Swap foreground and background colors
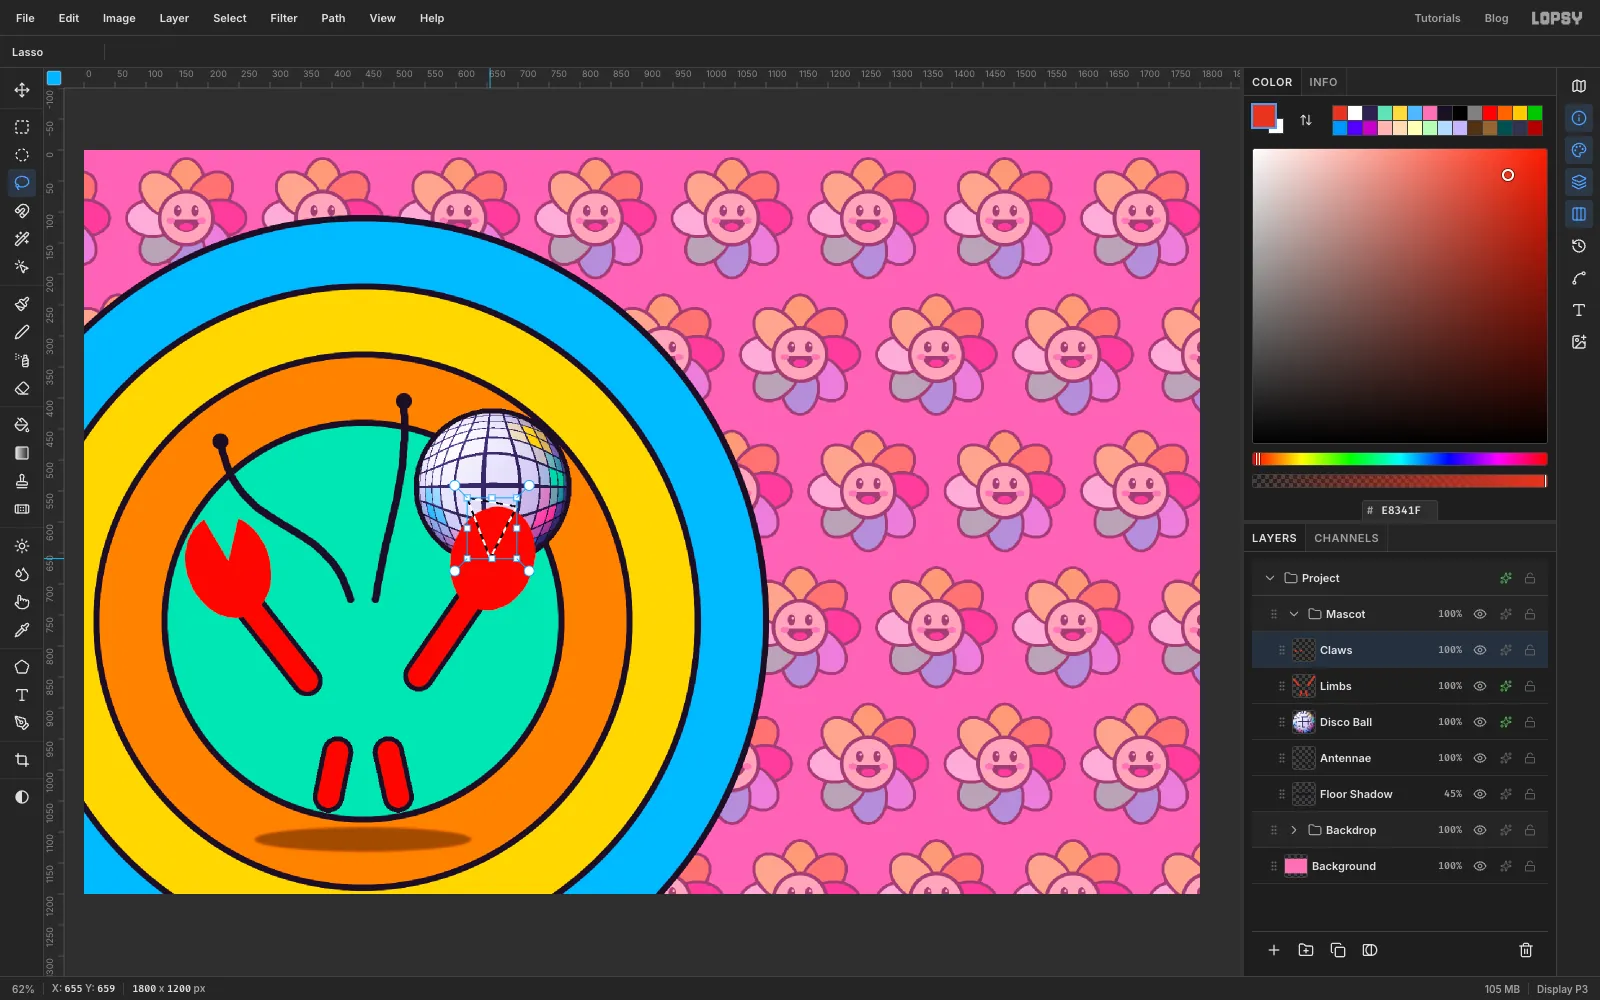Image resolution: width=1600 pixels, height=1000 pixels. (x=1306, y=120)
